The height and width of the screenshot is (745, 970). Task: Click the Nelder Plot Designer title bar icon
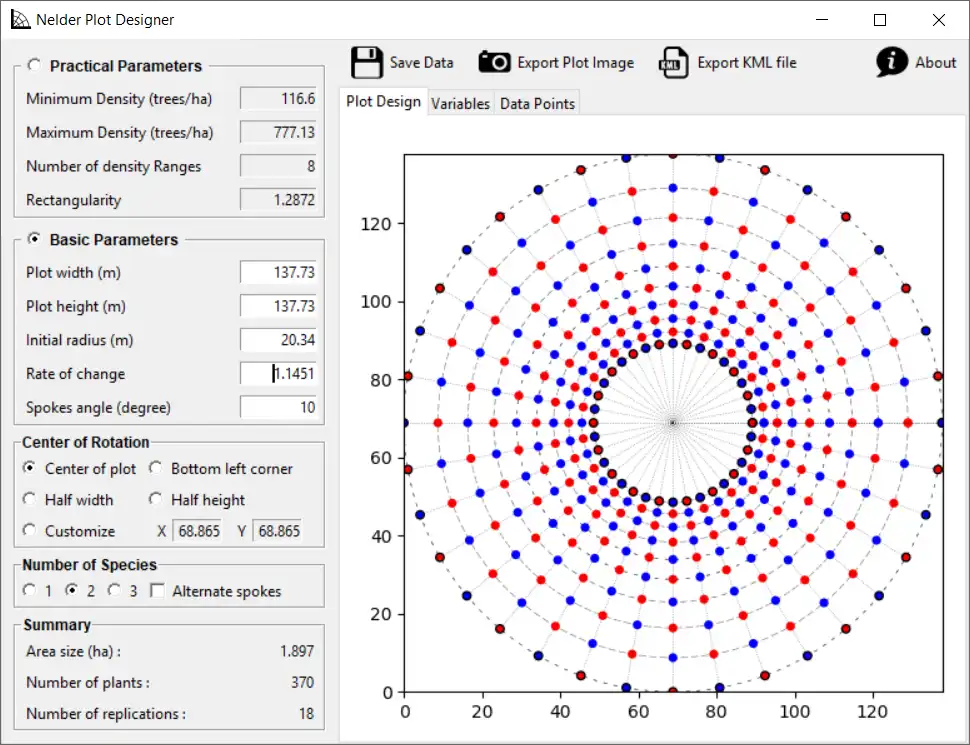coord(20,19)
